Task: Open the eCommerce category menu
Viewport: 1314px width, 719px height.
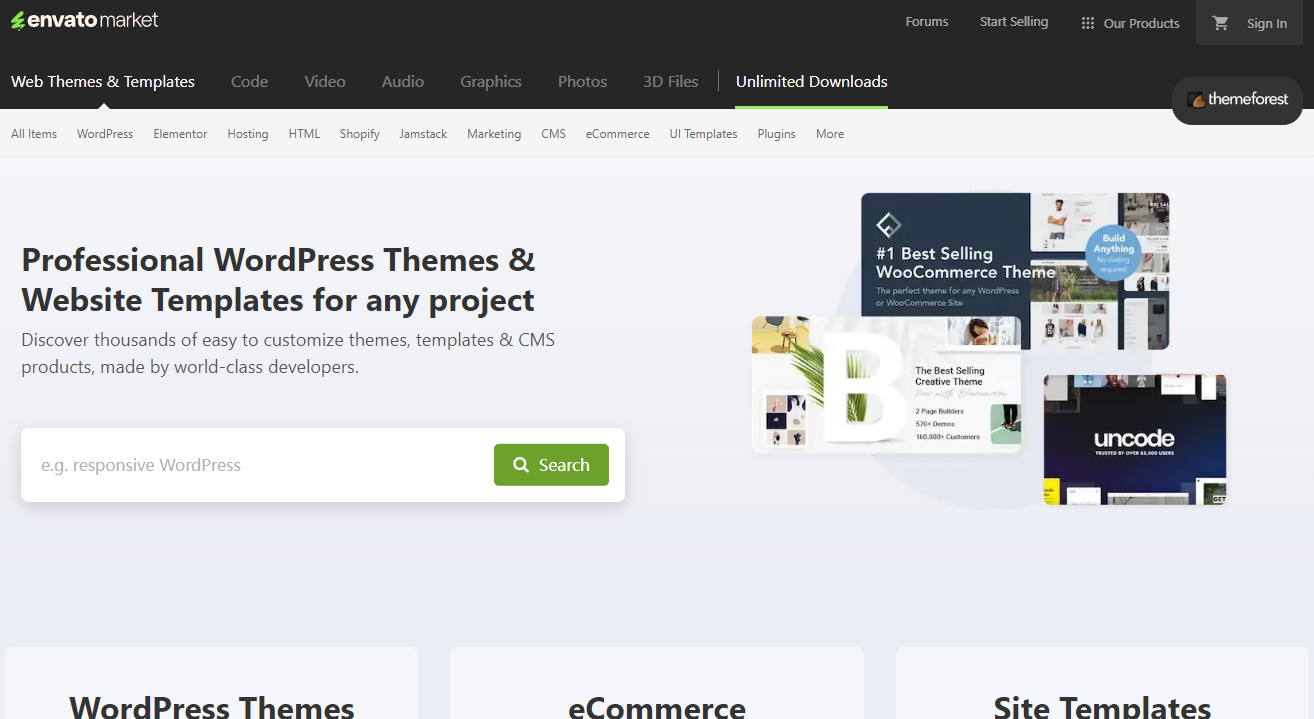Action: pyautogui.click(x=617, y=134)
